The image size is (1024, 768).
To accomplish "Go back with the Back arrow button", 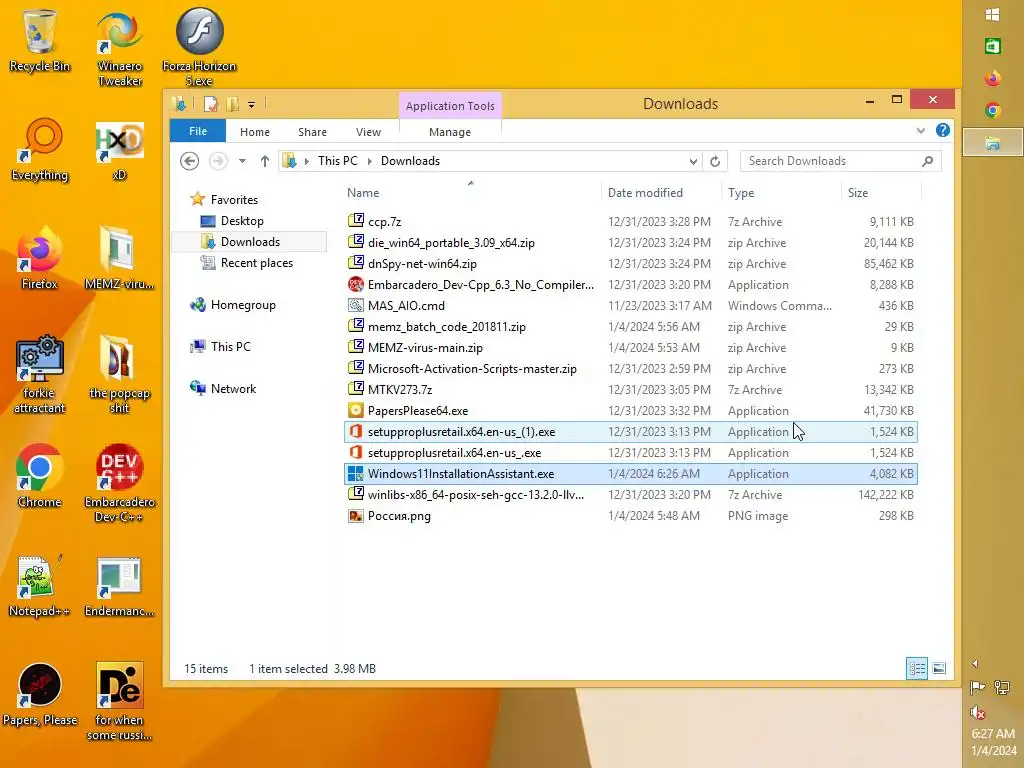I will [x=189, y=161].
